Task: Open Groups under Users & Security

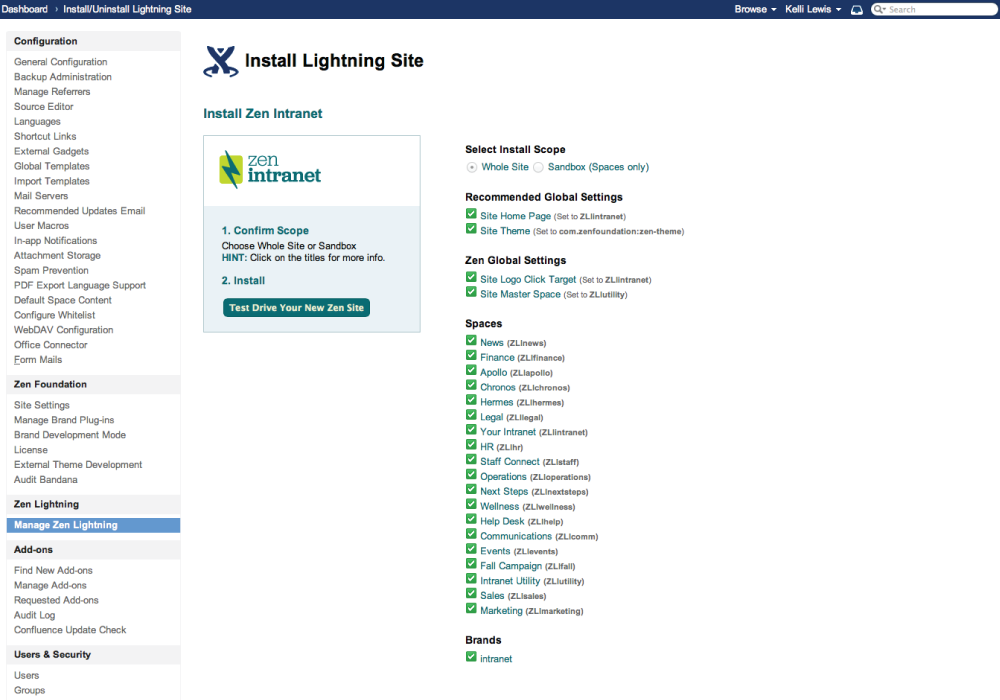Action: tap(29, 690)
